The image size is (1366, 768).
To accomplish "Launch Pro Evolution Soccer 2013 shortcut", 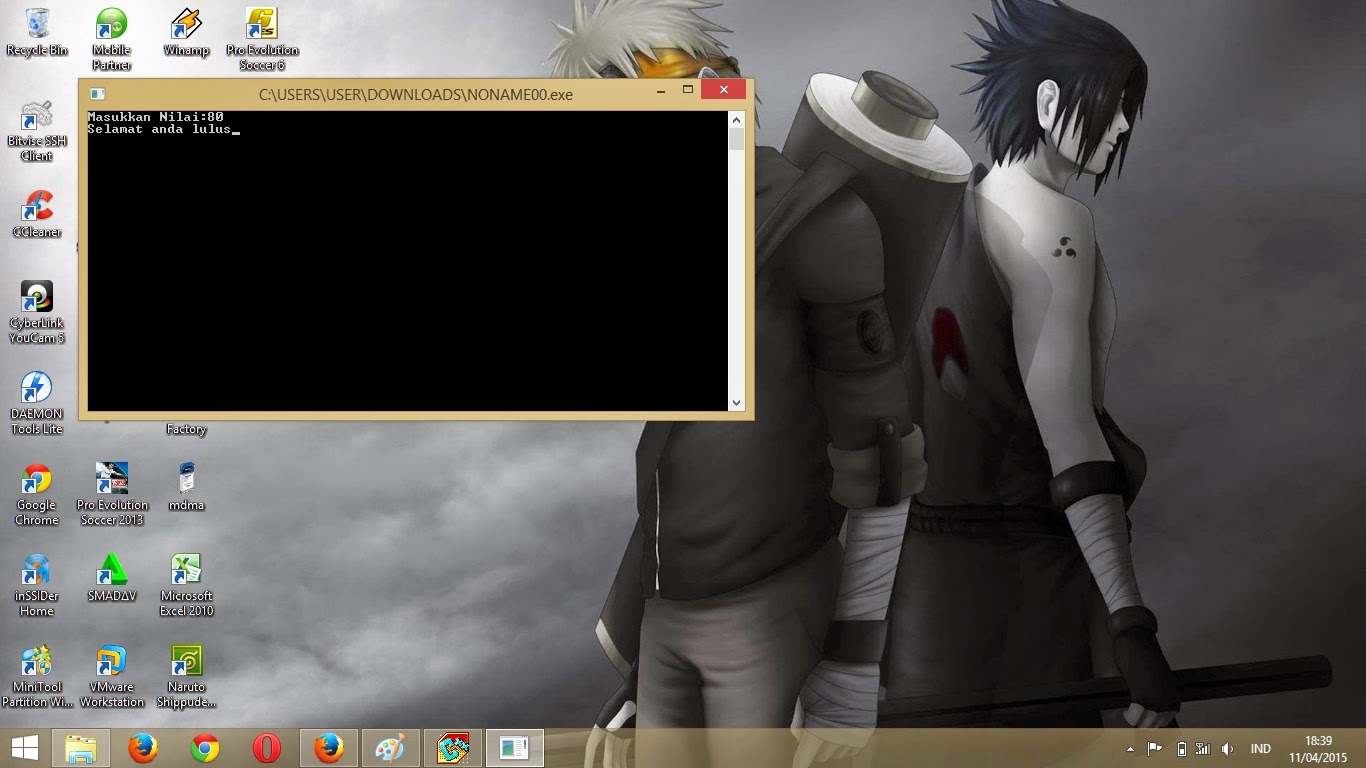I will [x=112, y=494].
